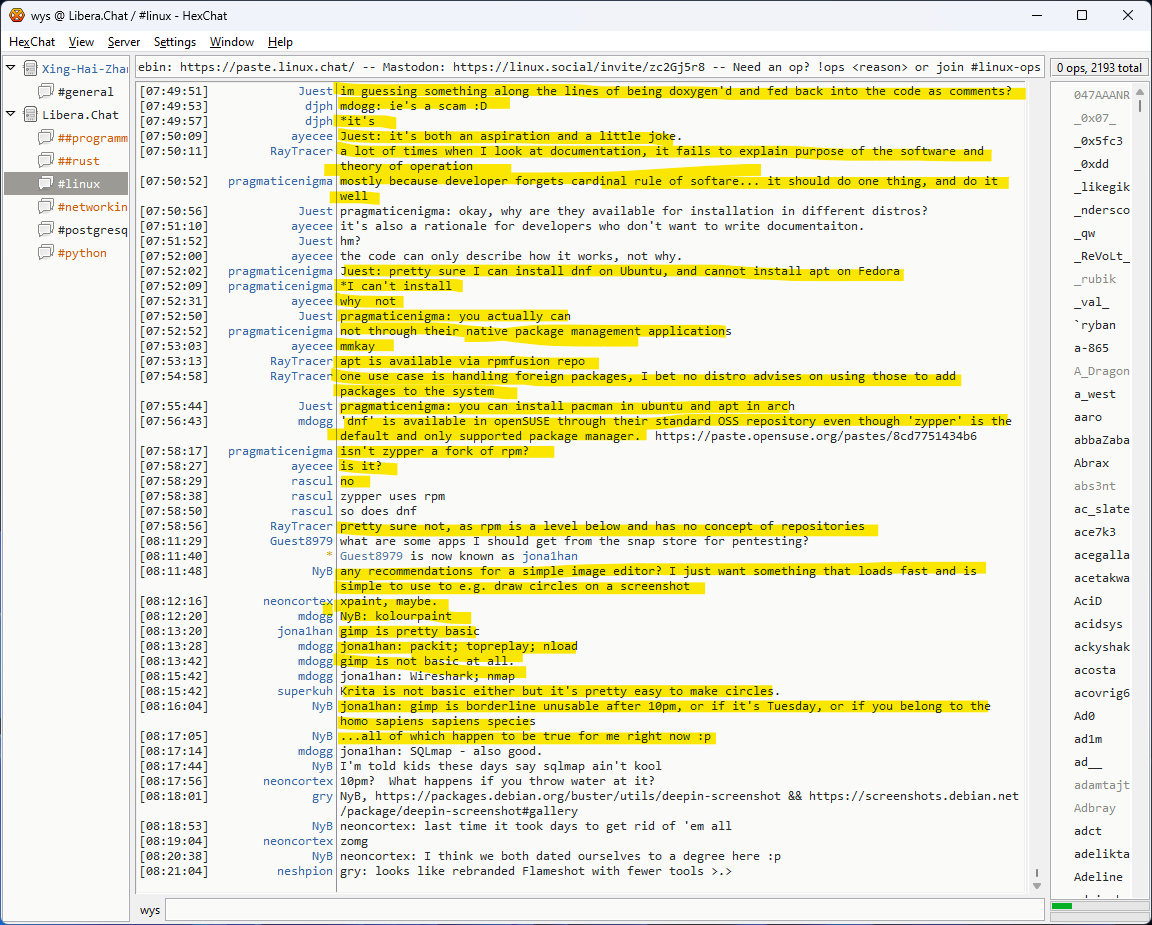Viewport: 1152px width, 925px height.
Task: Click the #python channel icon
Action: click(46, 253)
